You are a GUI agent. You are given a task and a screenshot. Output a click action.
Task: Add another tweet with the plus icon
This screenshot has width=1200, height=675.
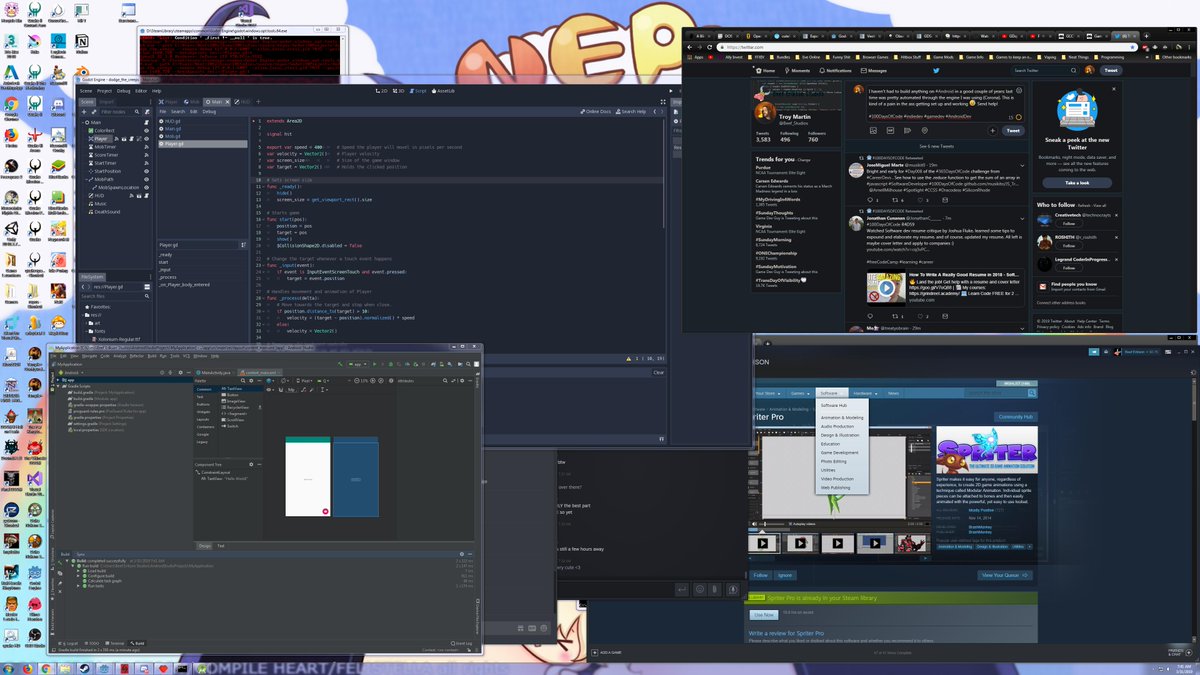click(993, 130)
